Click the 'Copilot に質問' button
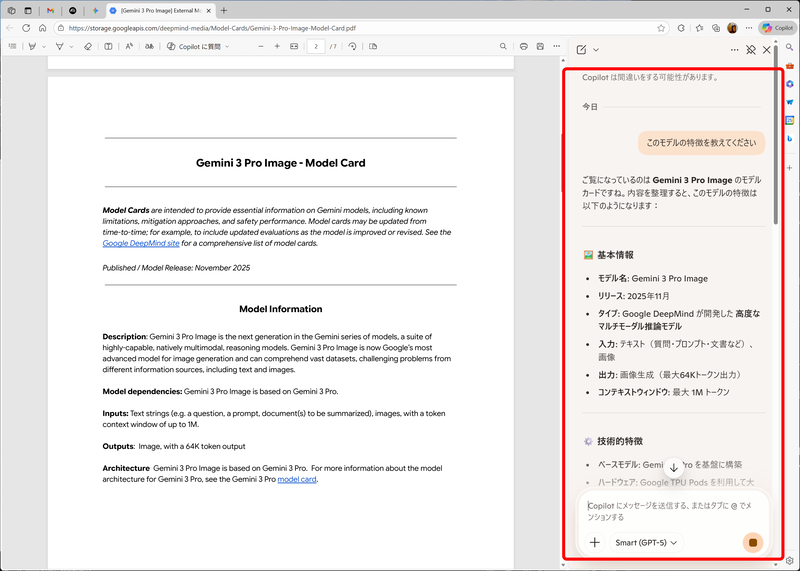Screen dimensions: 800x571 194,46
